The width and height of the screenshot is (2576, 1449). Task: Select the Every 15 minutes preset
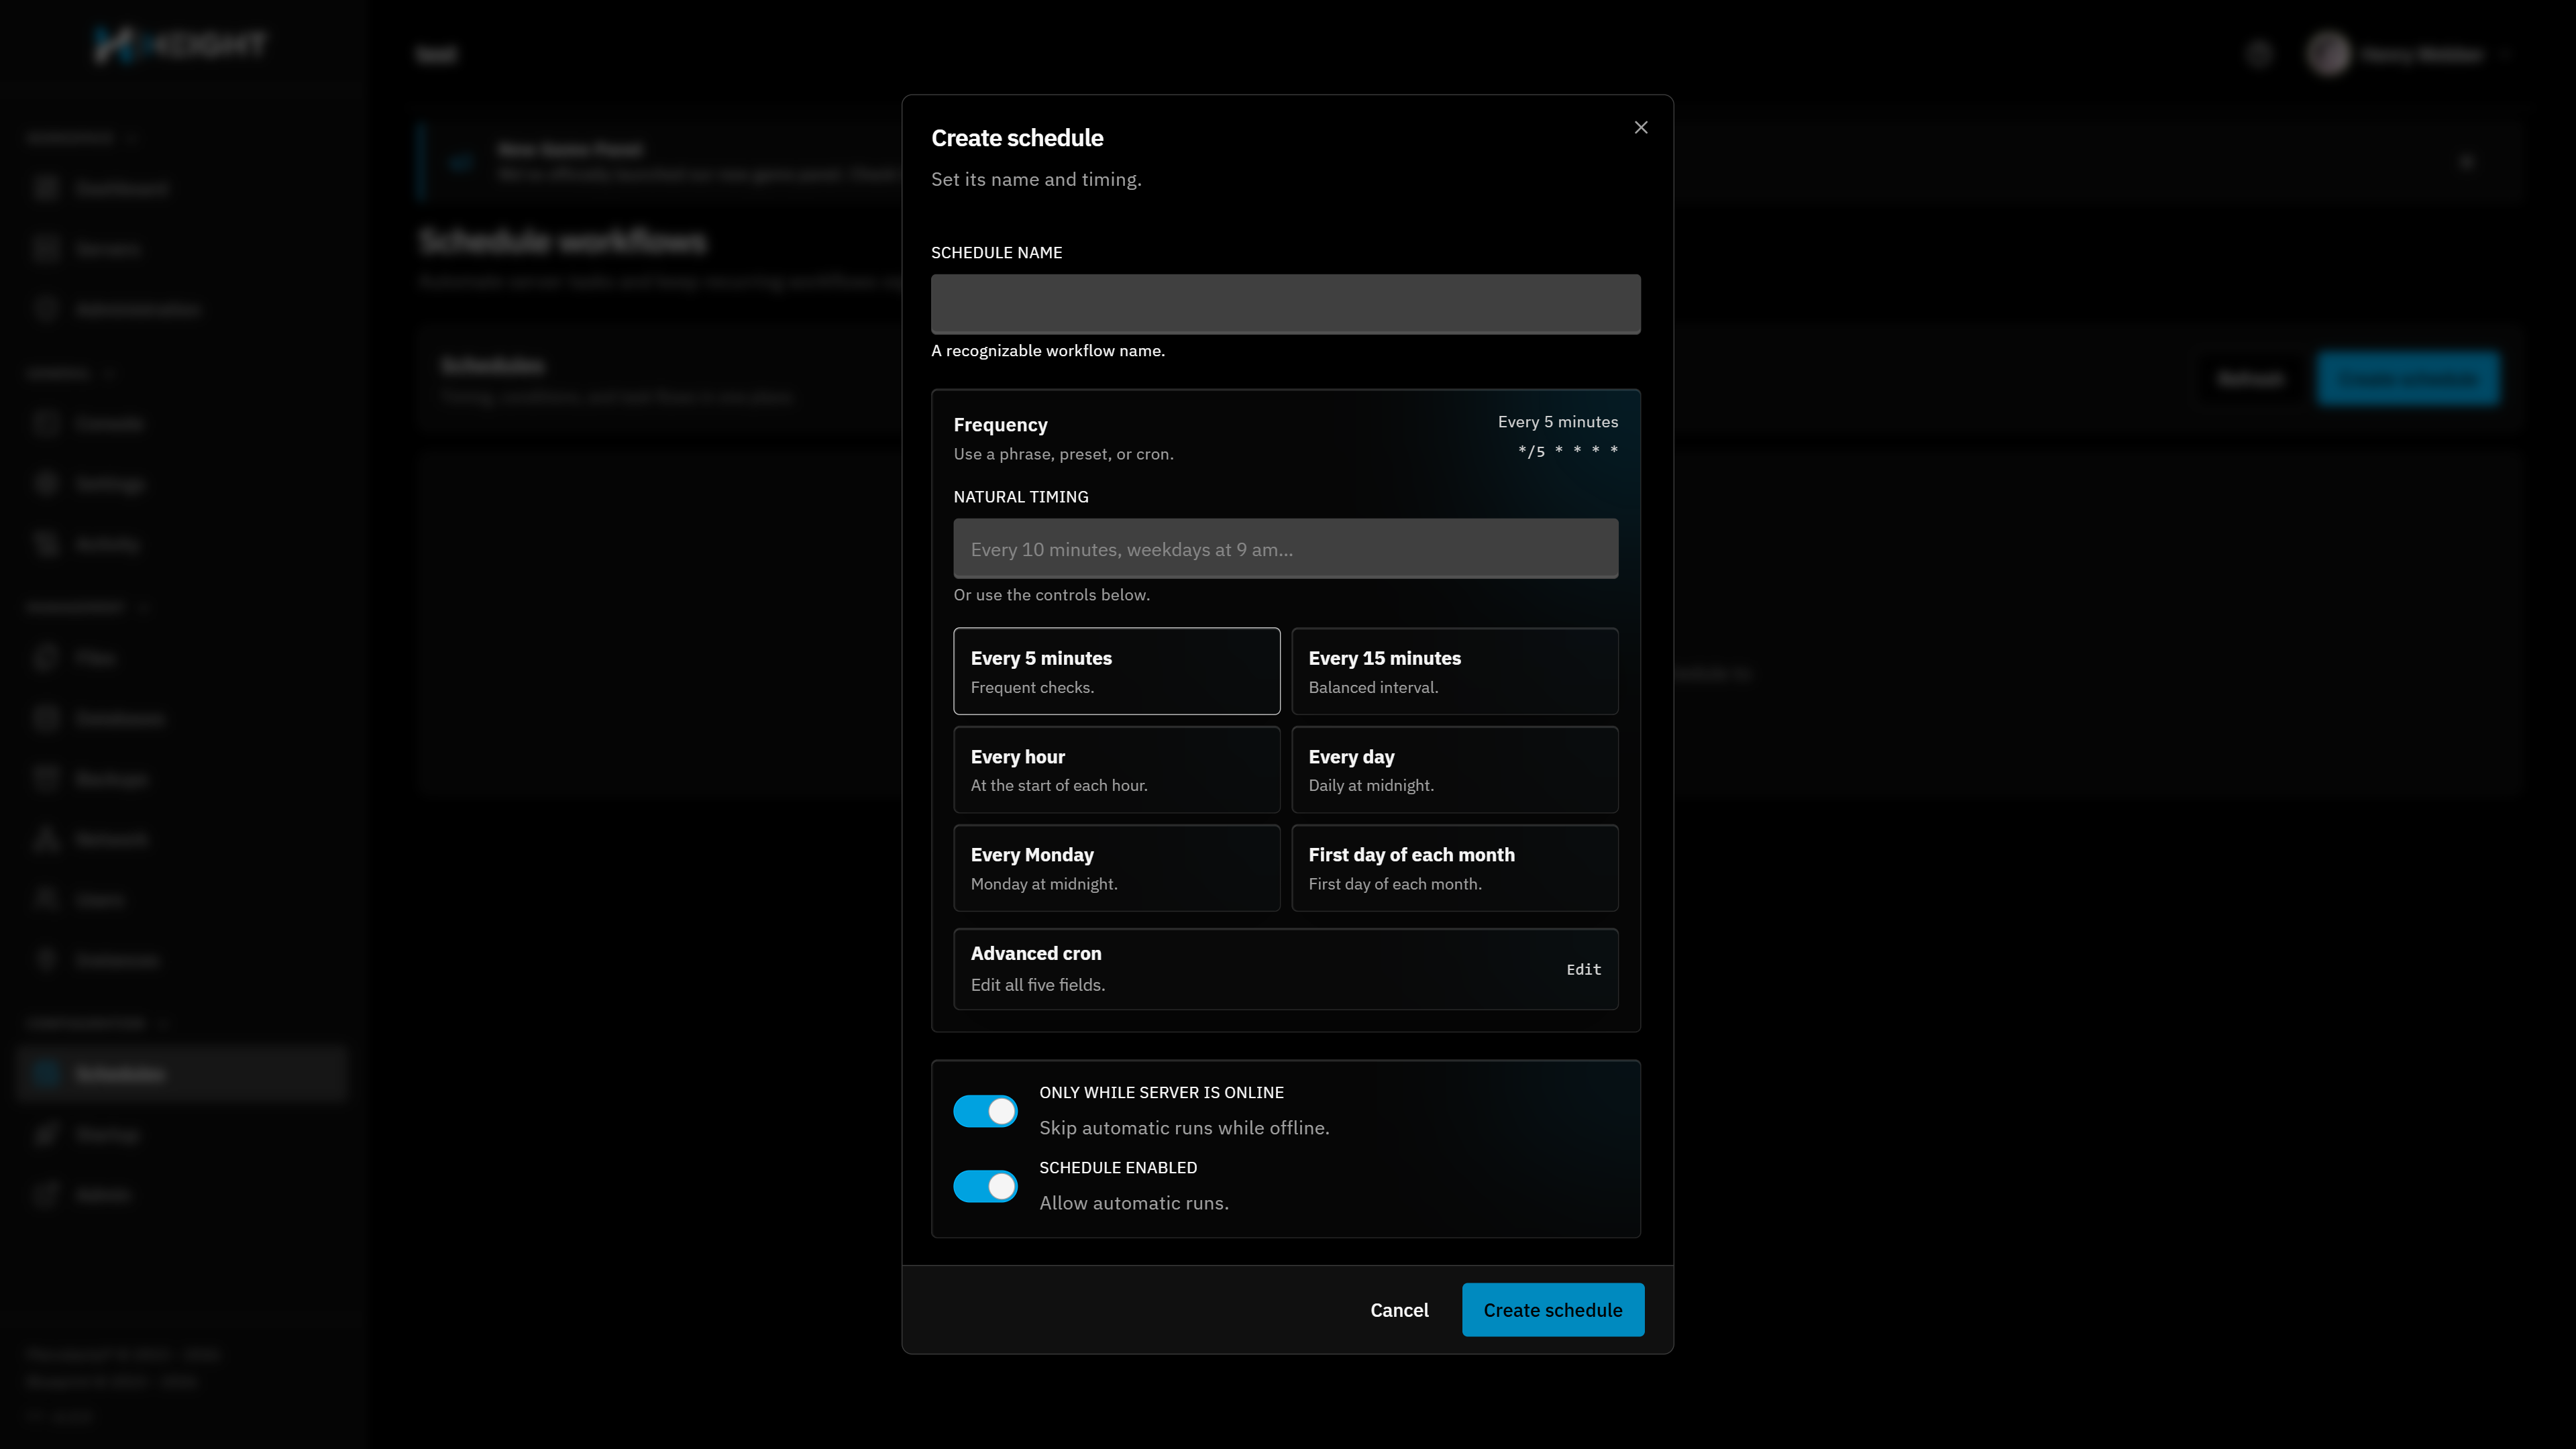[1454, 671]
